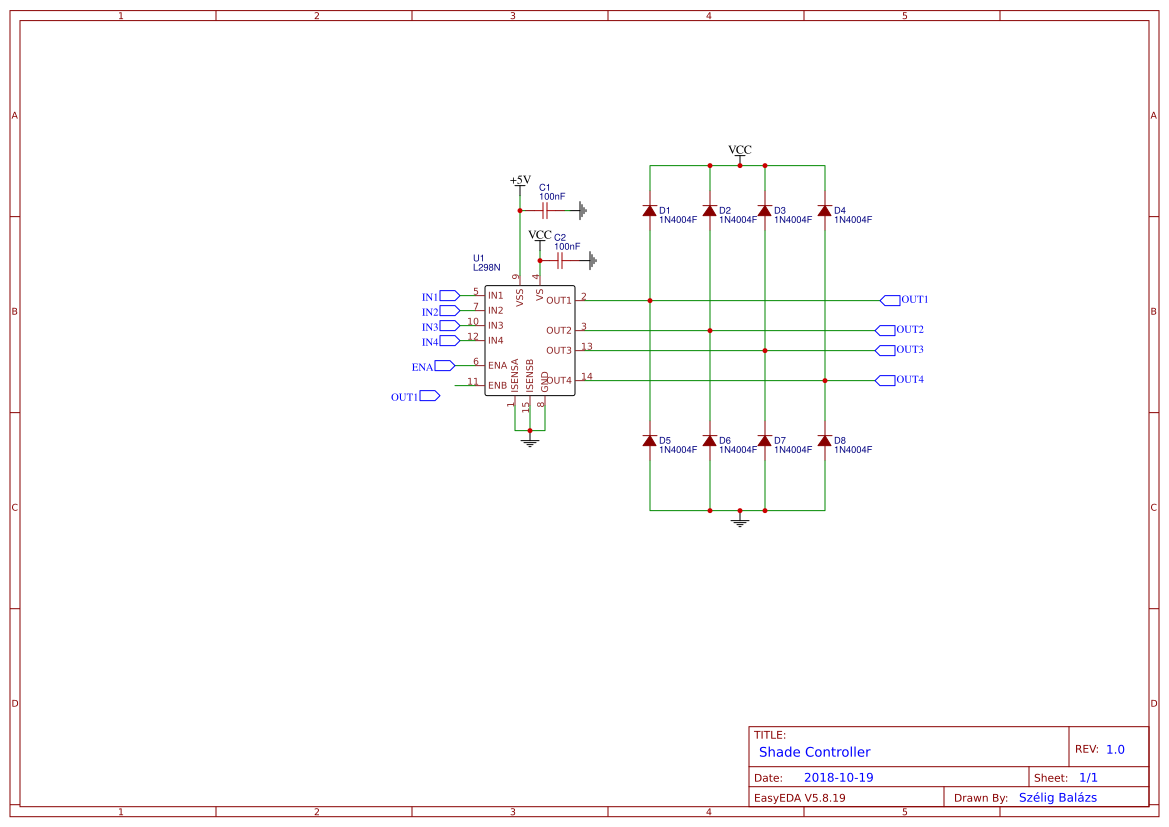Image resolution: width=1169 pixels, height=827 pixels.
Task: Click the IN4 net port flag
Action: 450,341
